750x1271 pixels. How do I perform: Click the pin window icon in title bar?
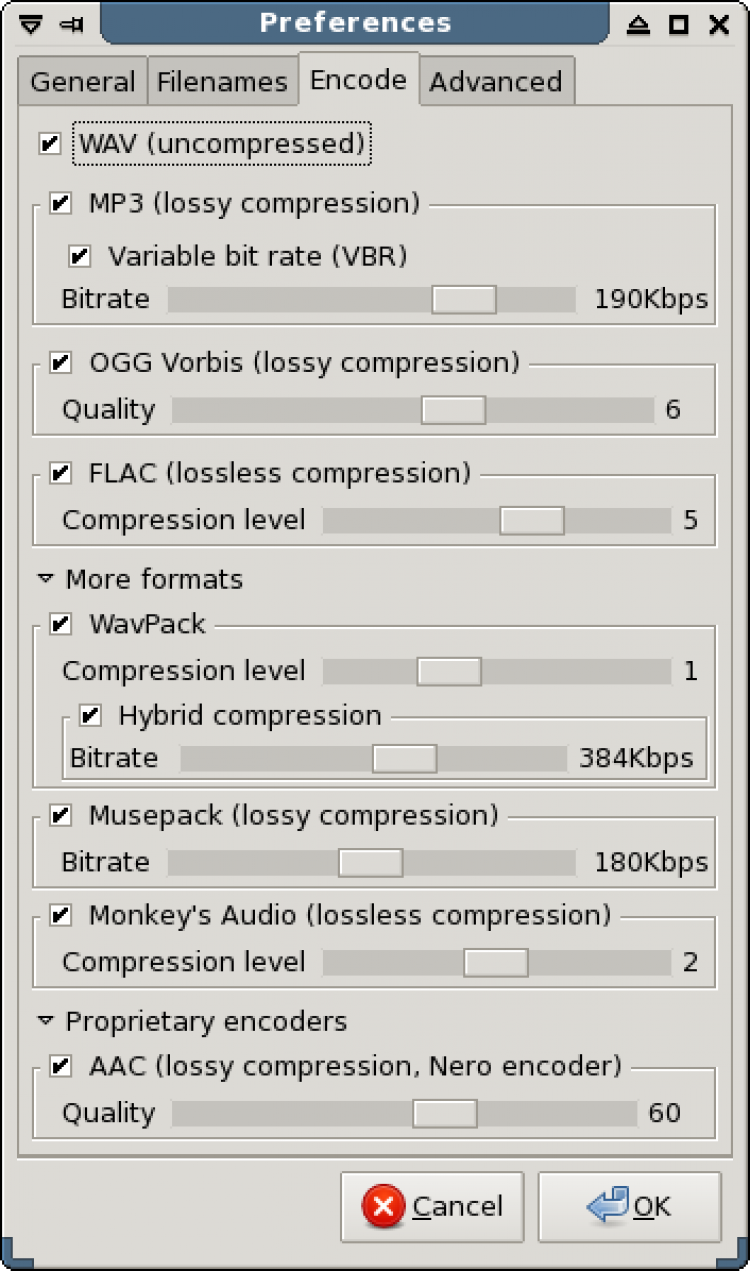coord(71,24)
